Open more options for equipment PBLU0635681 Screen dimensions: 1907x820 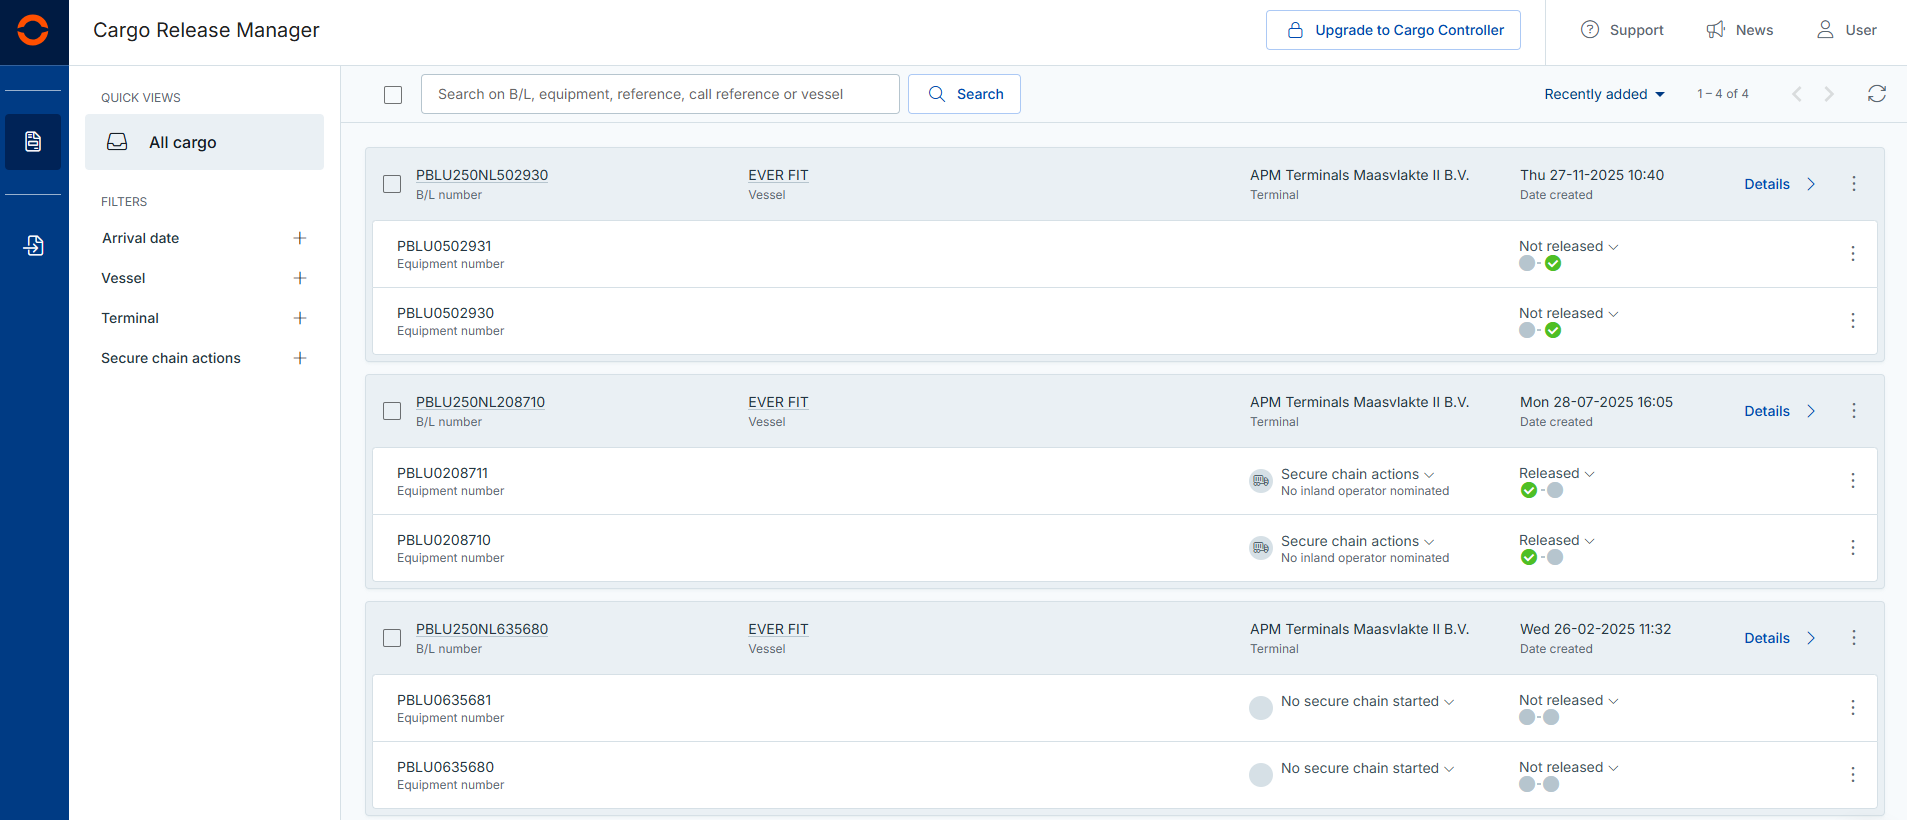tap(1853, 708)
